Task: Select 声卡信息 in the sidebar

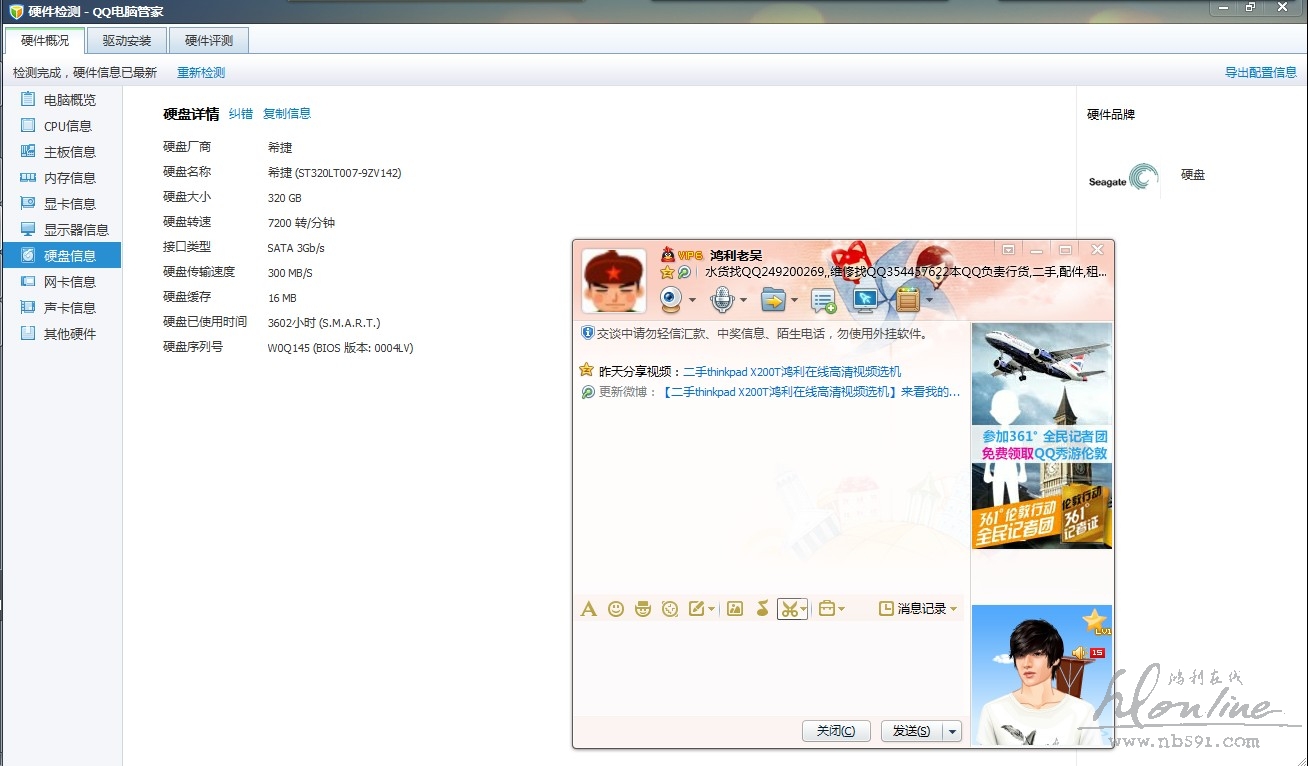Action: pyautogui.click(x=61, y=308)
